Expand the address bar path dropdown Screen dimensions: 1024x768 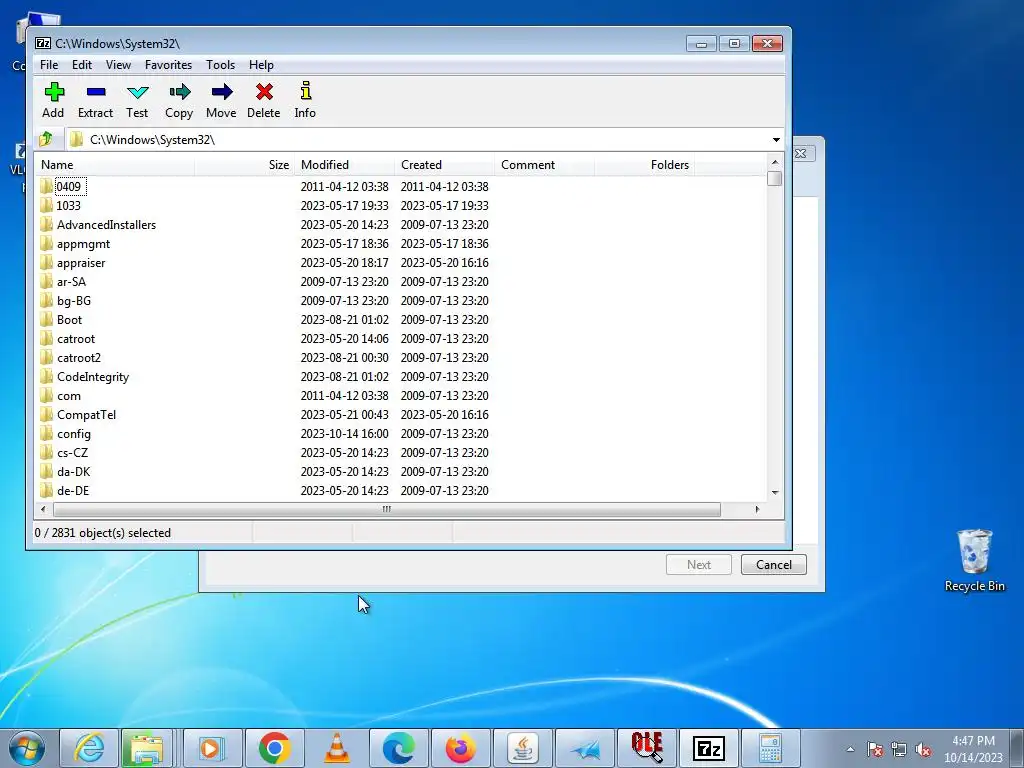pos(776,139)
